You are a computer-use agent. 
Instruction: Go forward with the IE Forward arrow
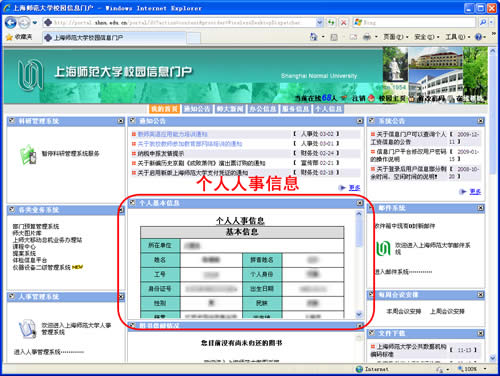tap(24, 23)
